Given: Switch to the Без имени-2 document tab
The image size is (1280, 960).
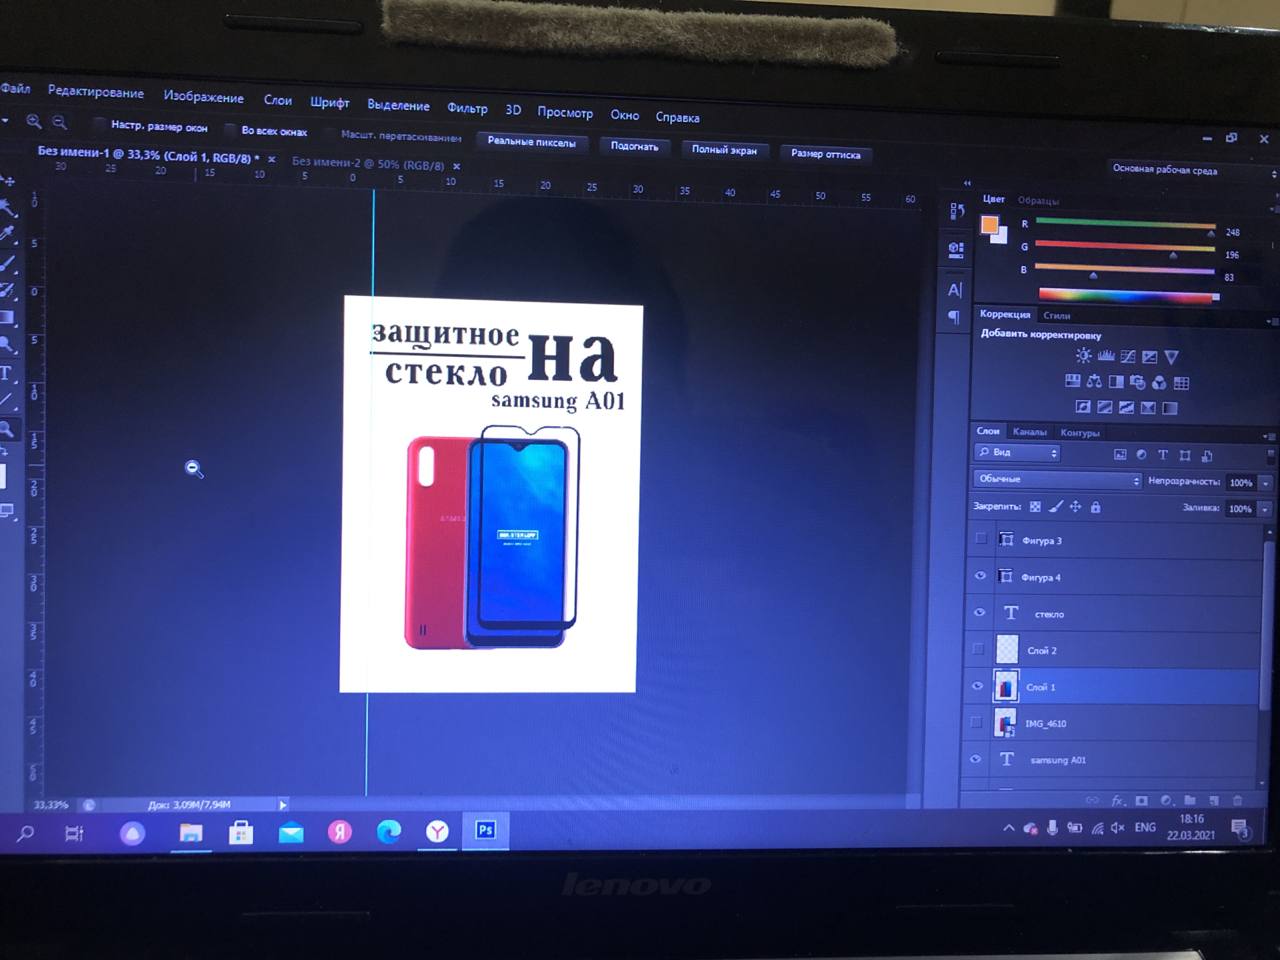Looking at the screenshot, I should click(368, 163).
